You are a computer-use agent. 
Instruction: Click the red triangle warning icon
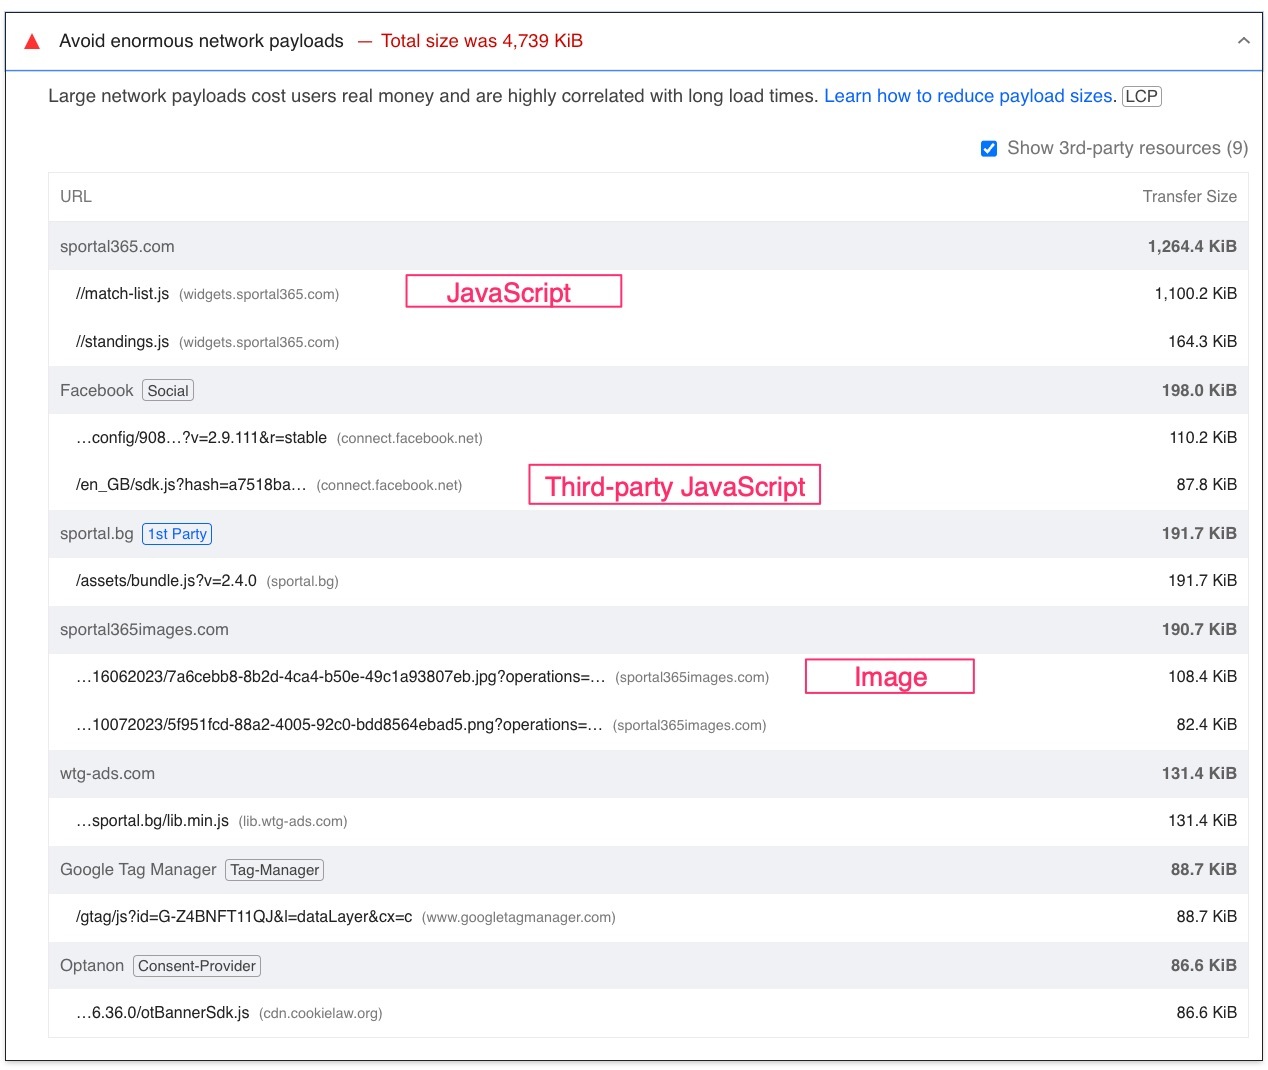click(x=32, y=41)
